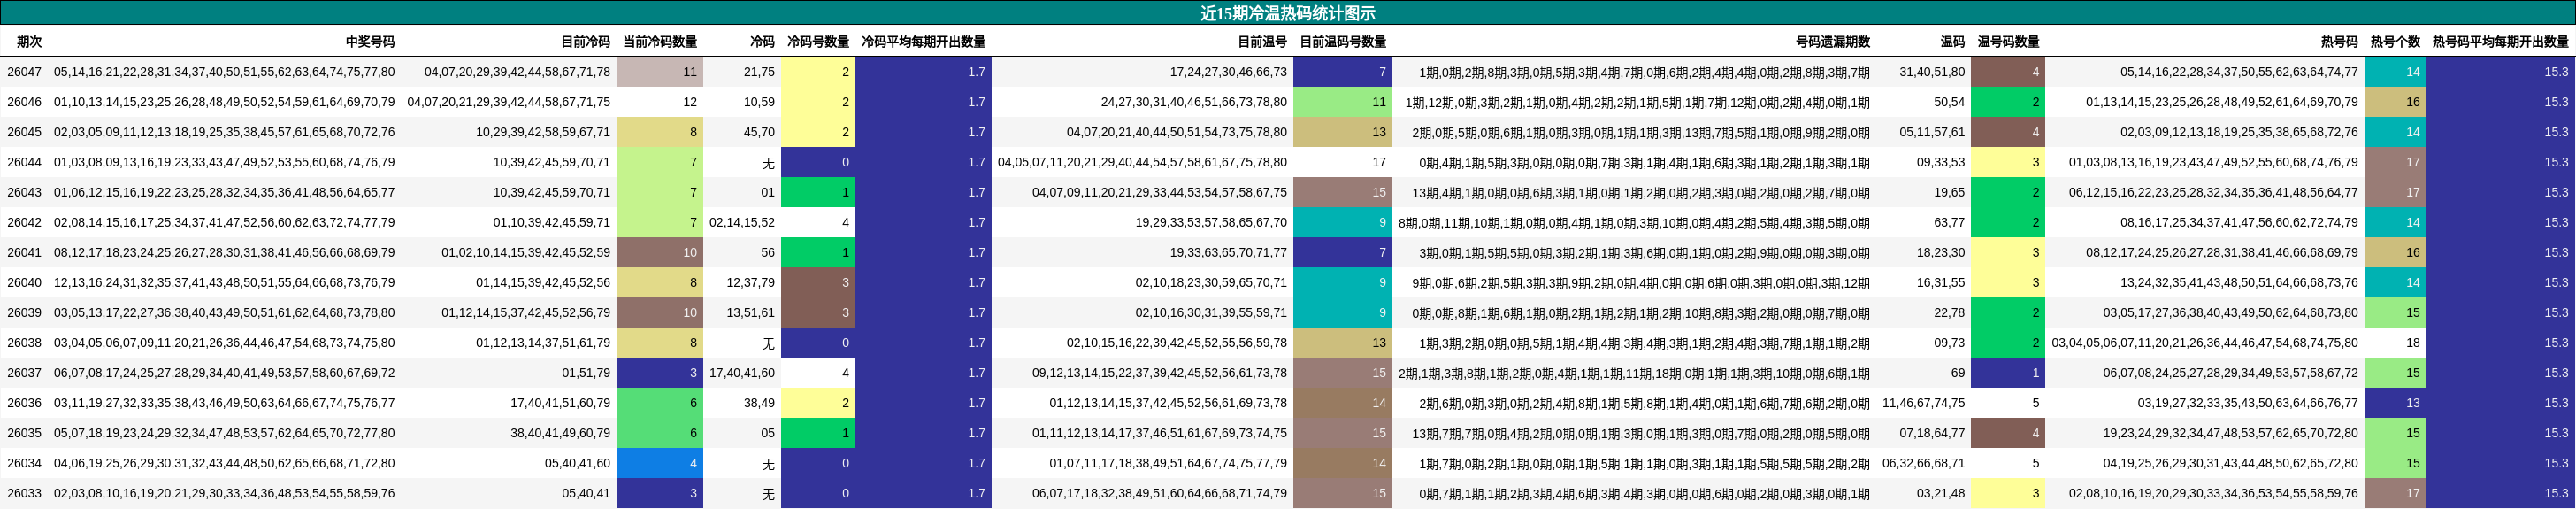Click the 目前冷码 column header
Image resolution: width=2576 pixels, height=509 pixels.
click(585, 42)
